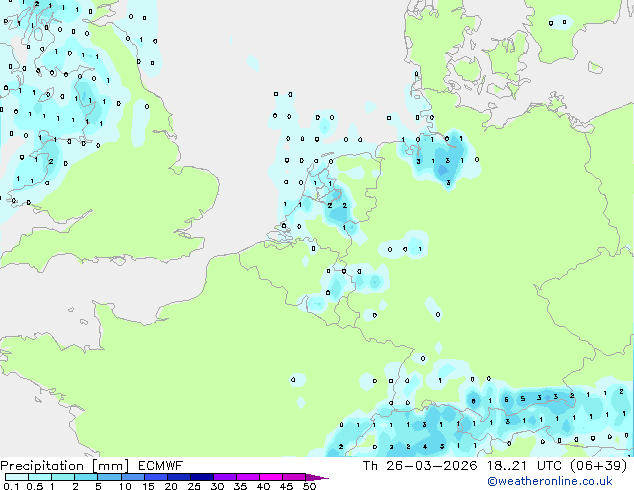Pick the 15–20 mm legend color box

coord(156,477)
